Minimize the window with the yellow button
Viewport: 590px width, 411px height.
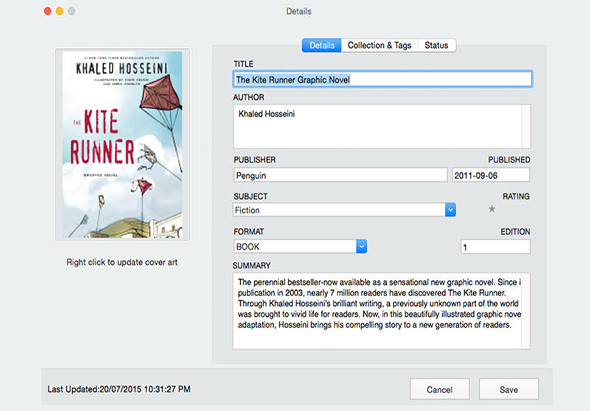pyautogui.click(x=59, y=11)
